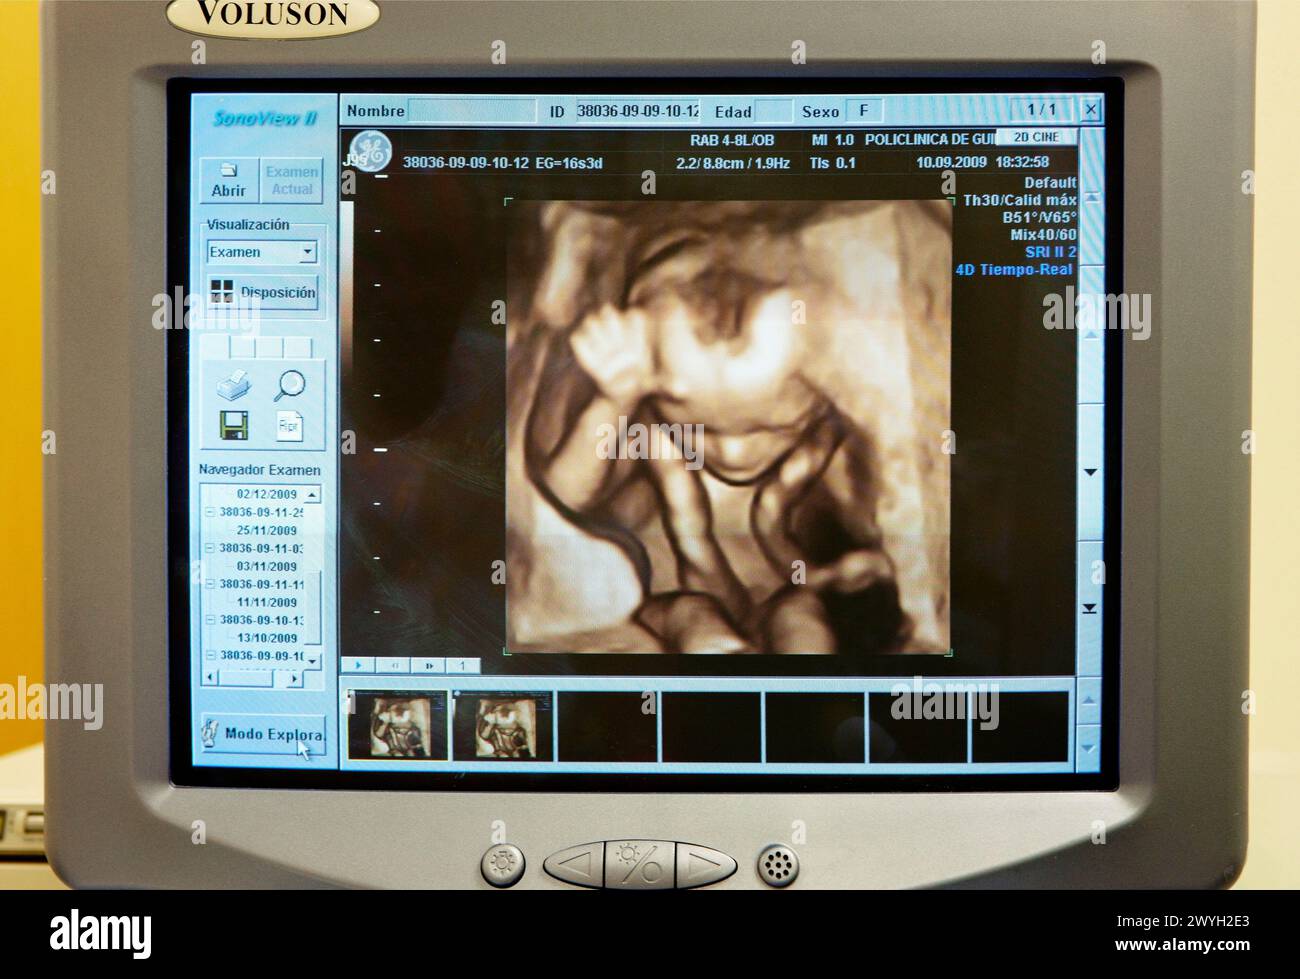Click the image pane page-down arrow
This screenshot has width=1300, height=979.
pos(1090,472)
